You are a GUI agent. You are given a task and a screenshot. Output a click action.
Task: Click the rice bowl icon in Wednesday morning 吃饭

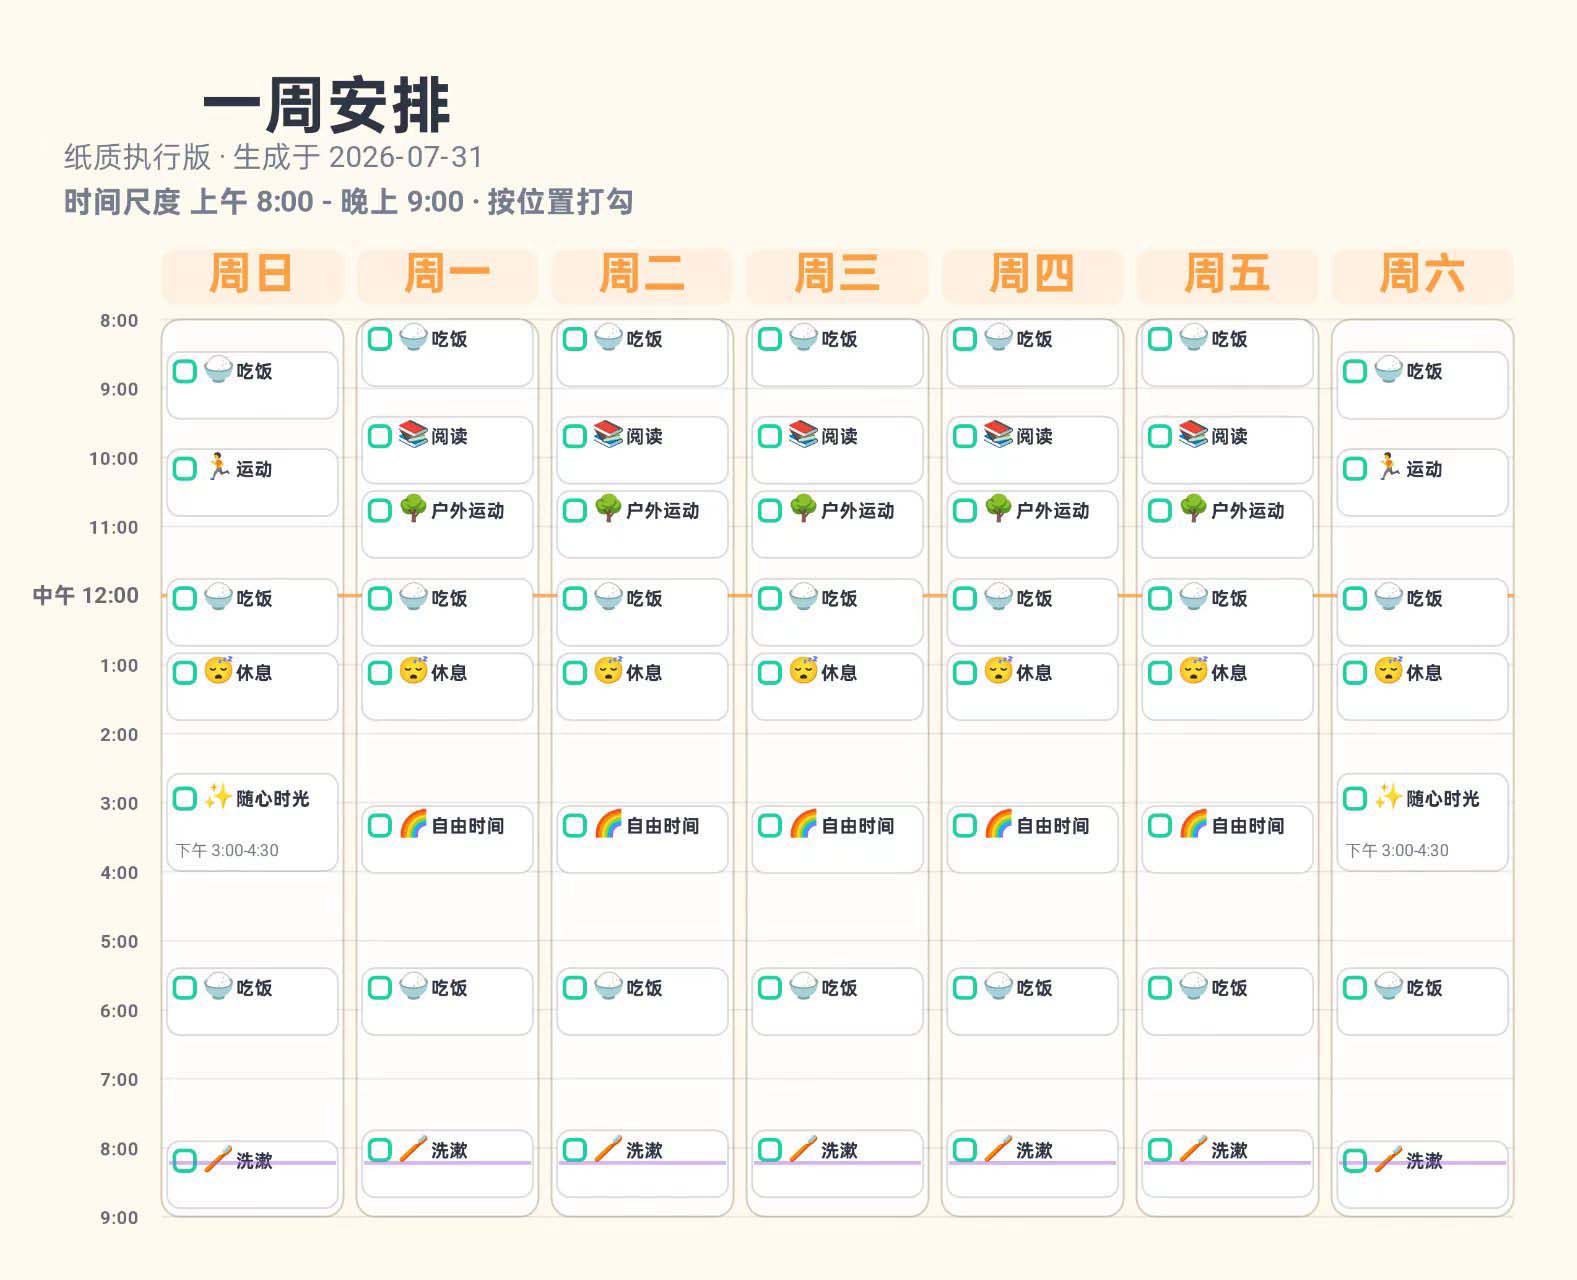803,338
